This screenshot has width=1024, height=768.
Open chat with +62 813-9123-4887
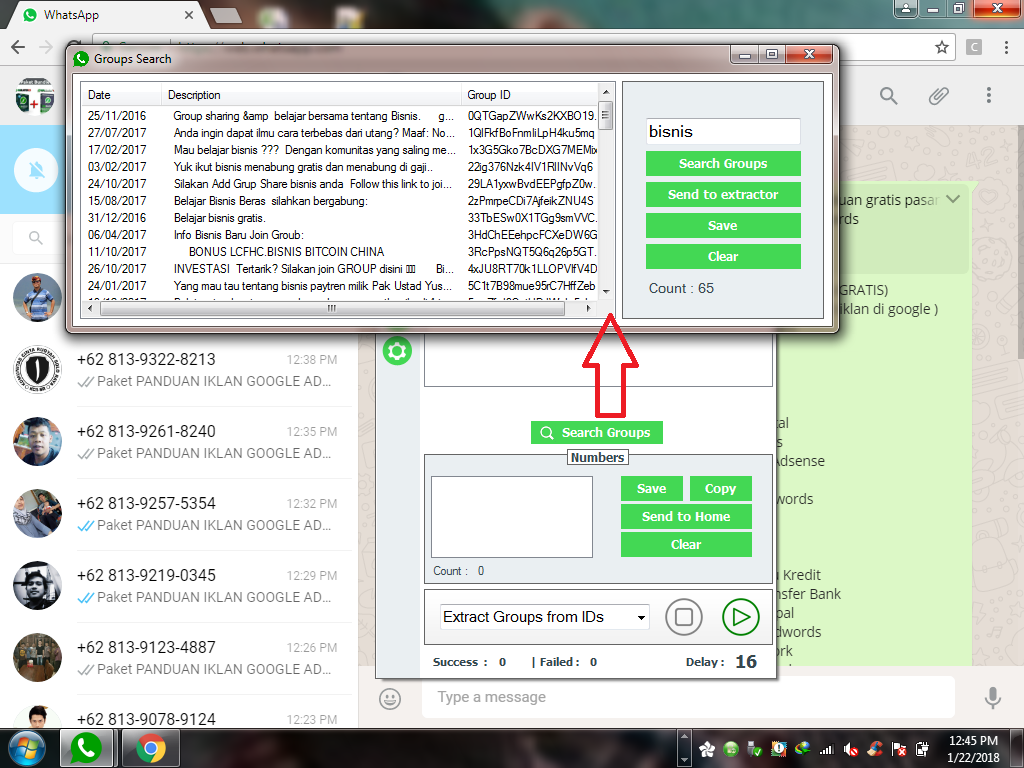[179, 657]
